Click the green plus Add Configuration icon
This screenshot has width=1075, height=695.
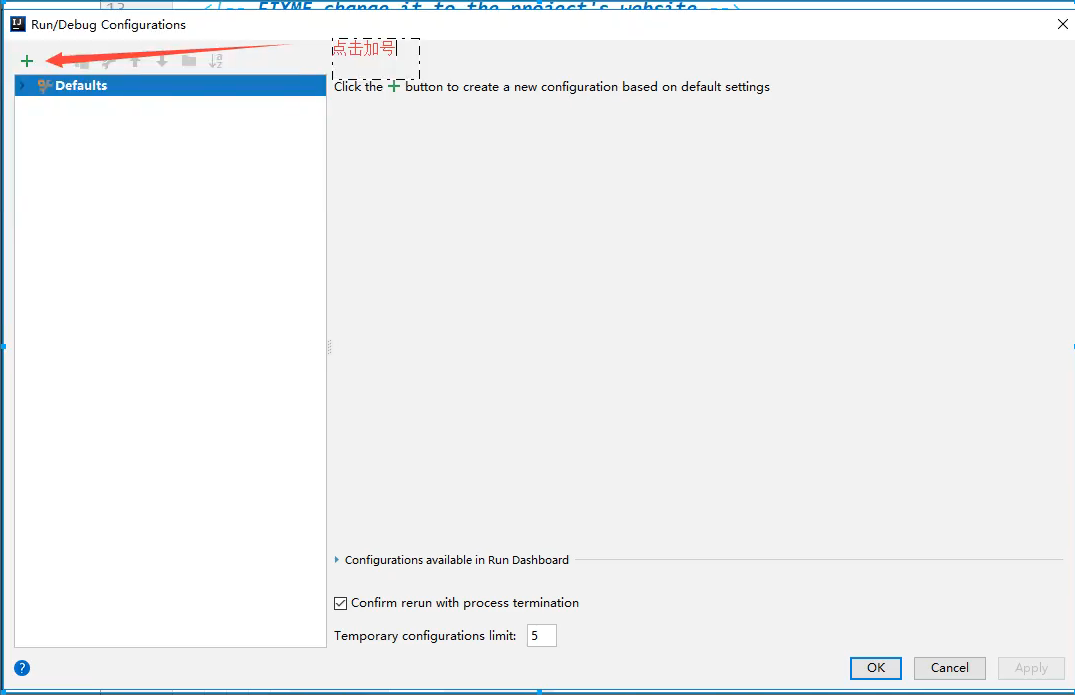(x=27, y=61)
